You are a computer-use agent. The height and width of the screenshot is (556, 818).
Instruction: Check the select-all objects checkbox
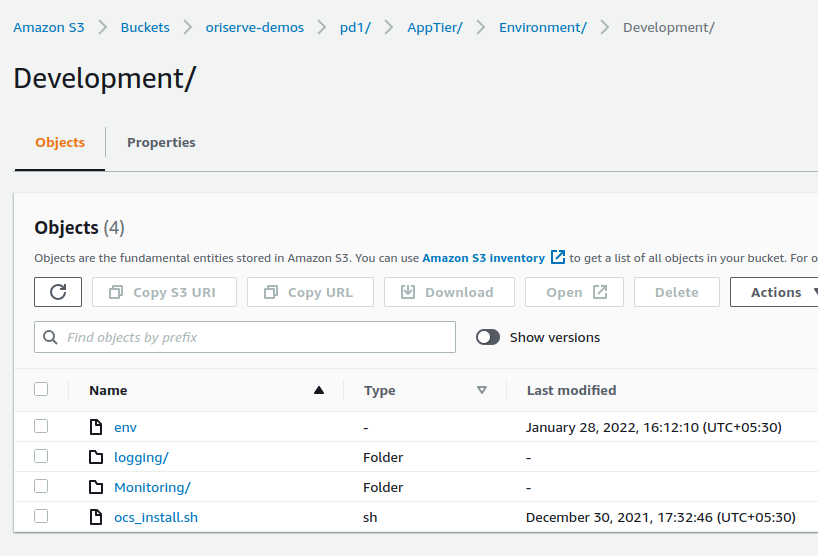[x=41, y=389]
